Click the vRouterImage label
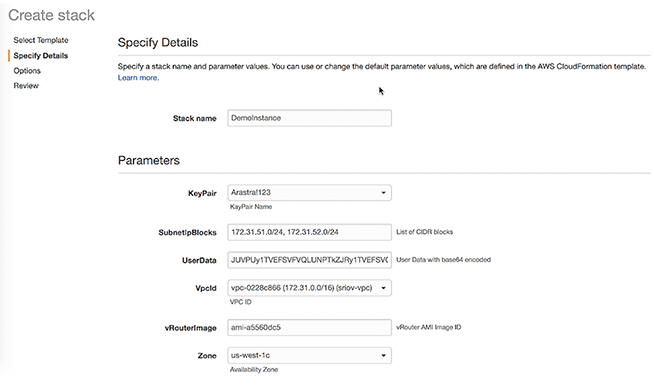 click(191, 328)
